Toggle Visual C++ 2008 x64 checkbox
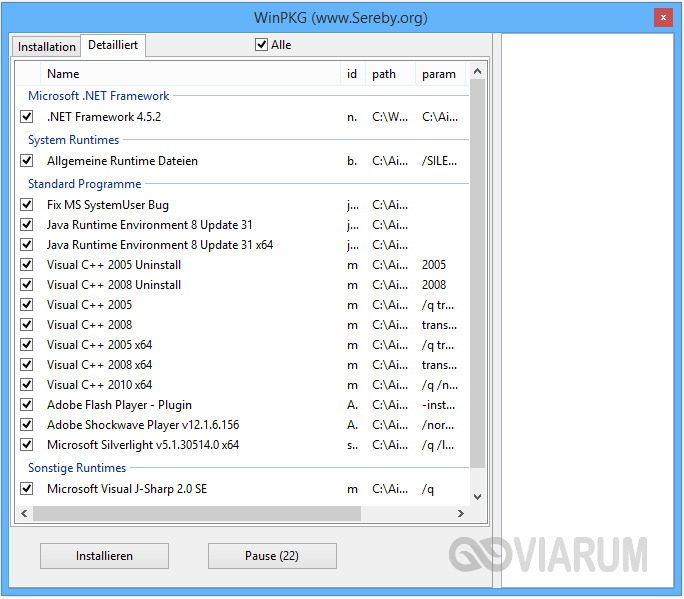Viewport: 684px width, 599px height. tap(27, 365)
